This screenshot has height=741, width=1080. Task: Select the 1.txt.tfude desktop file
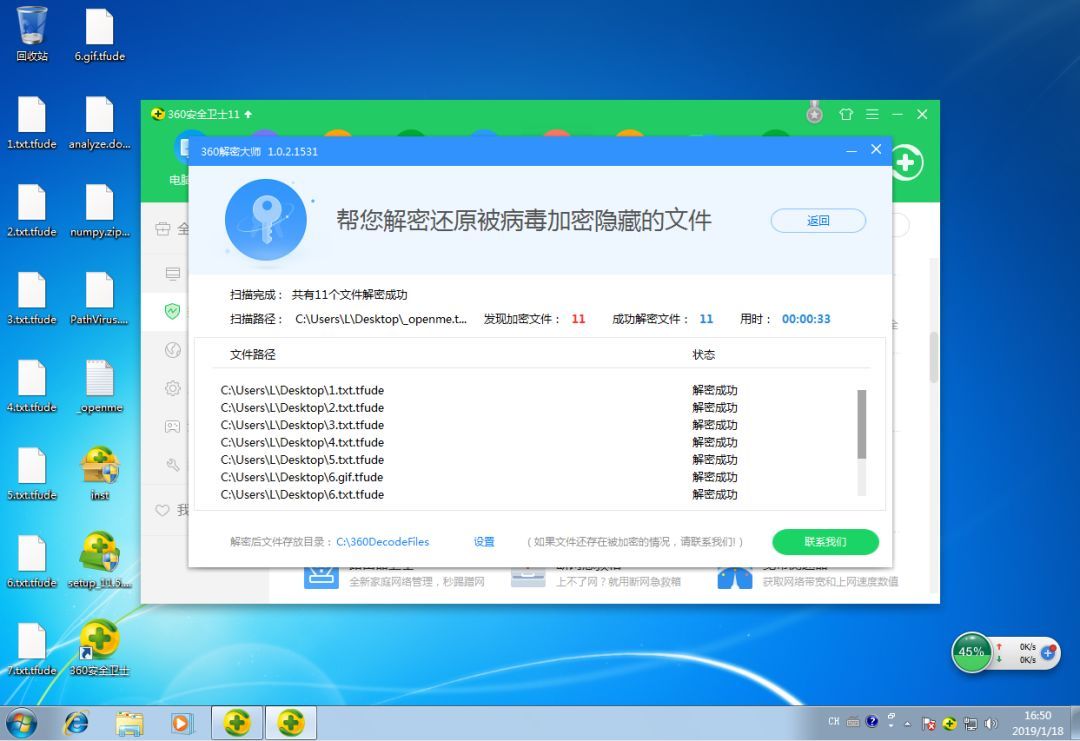point(32,122)
